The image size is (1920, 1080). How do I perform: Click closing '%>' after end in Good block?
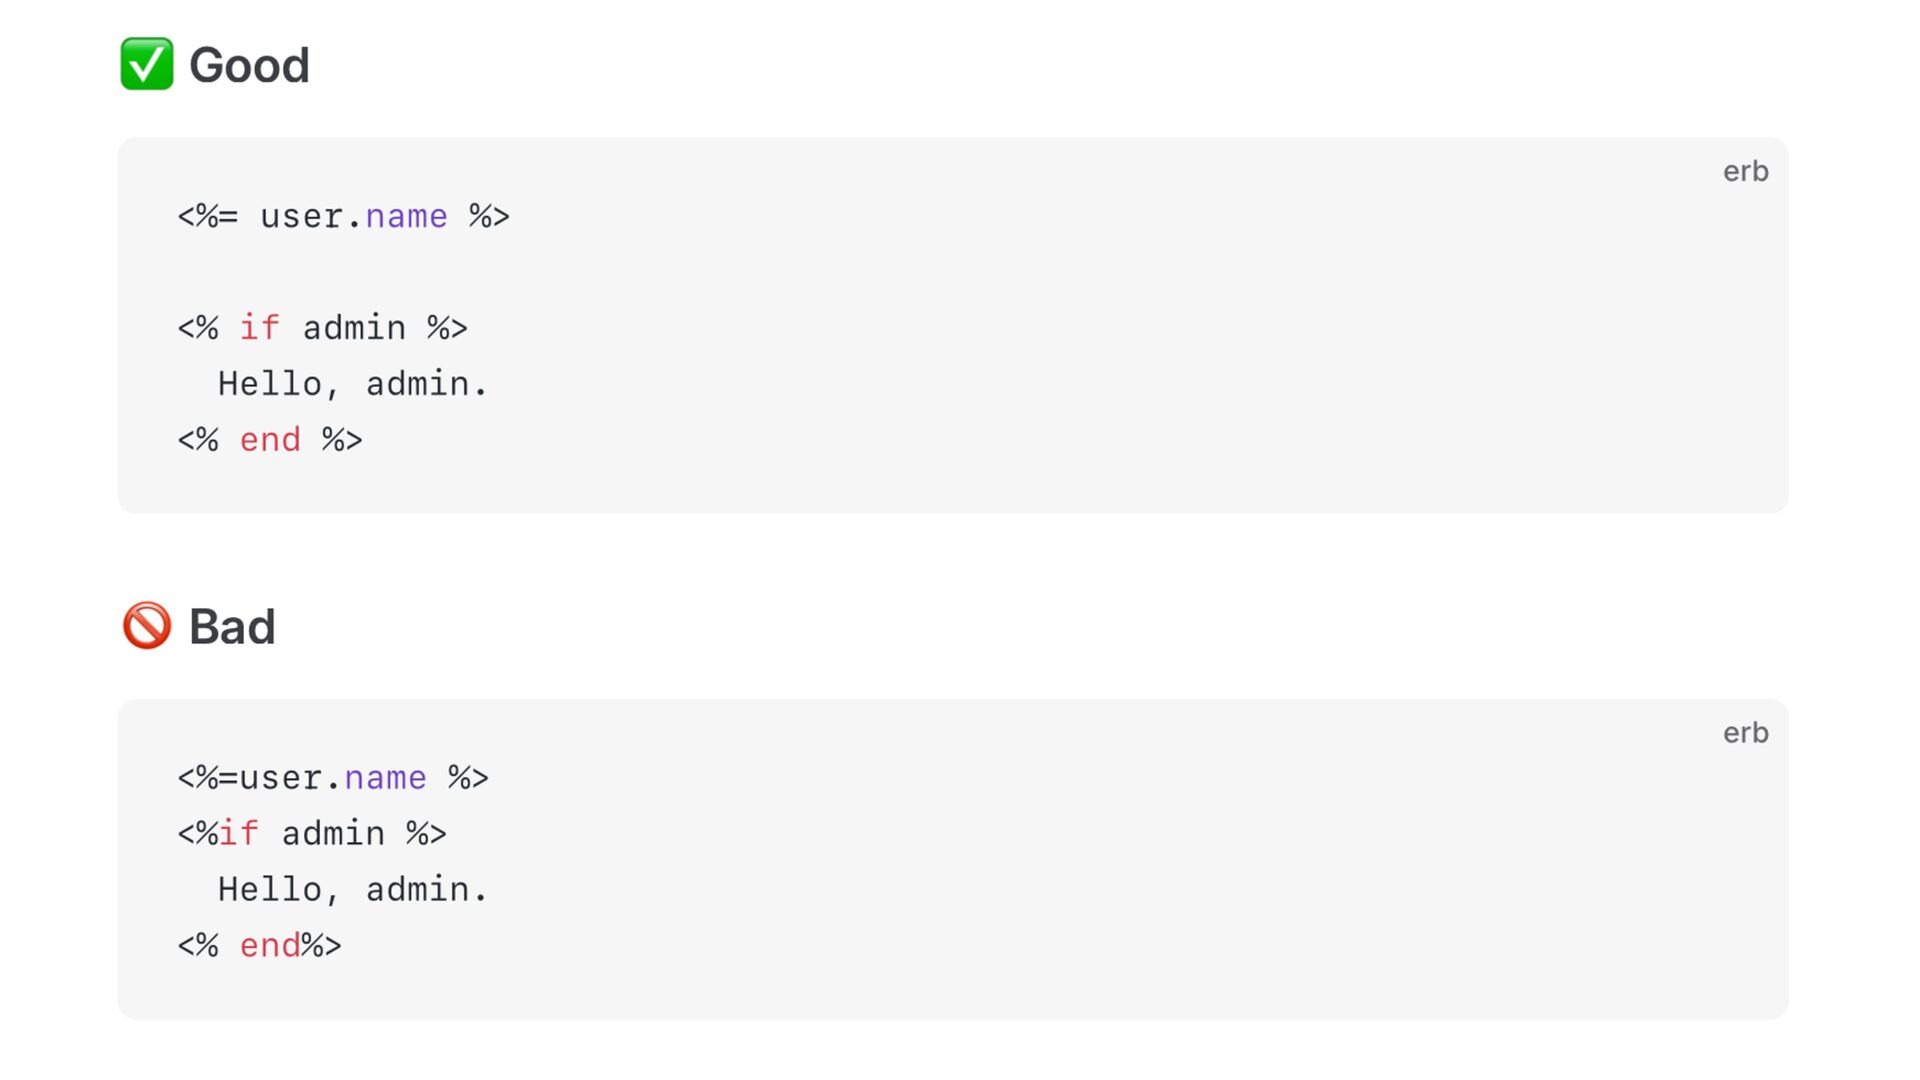(342, 440)
